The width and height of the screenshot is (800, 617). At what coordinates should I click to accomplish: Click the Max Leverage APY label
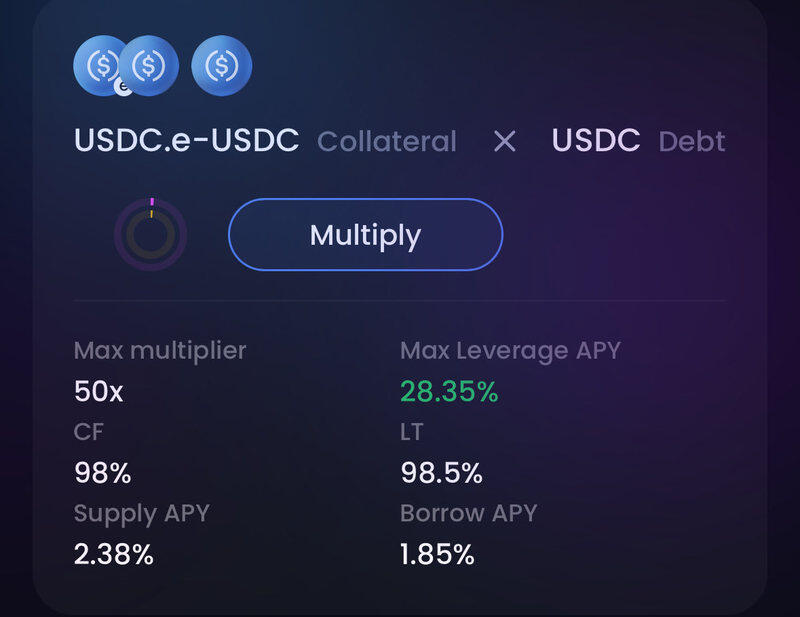tap(510, 351)
